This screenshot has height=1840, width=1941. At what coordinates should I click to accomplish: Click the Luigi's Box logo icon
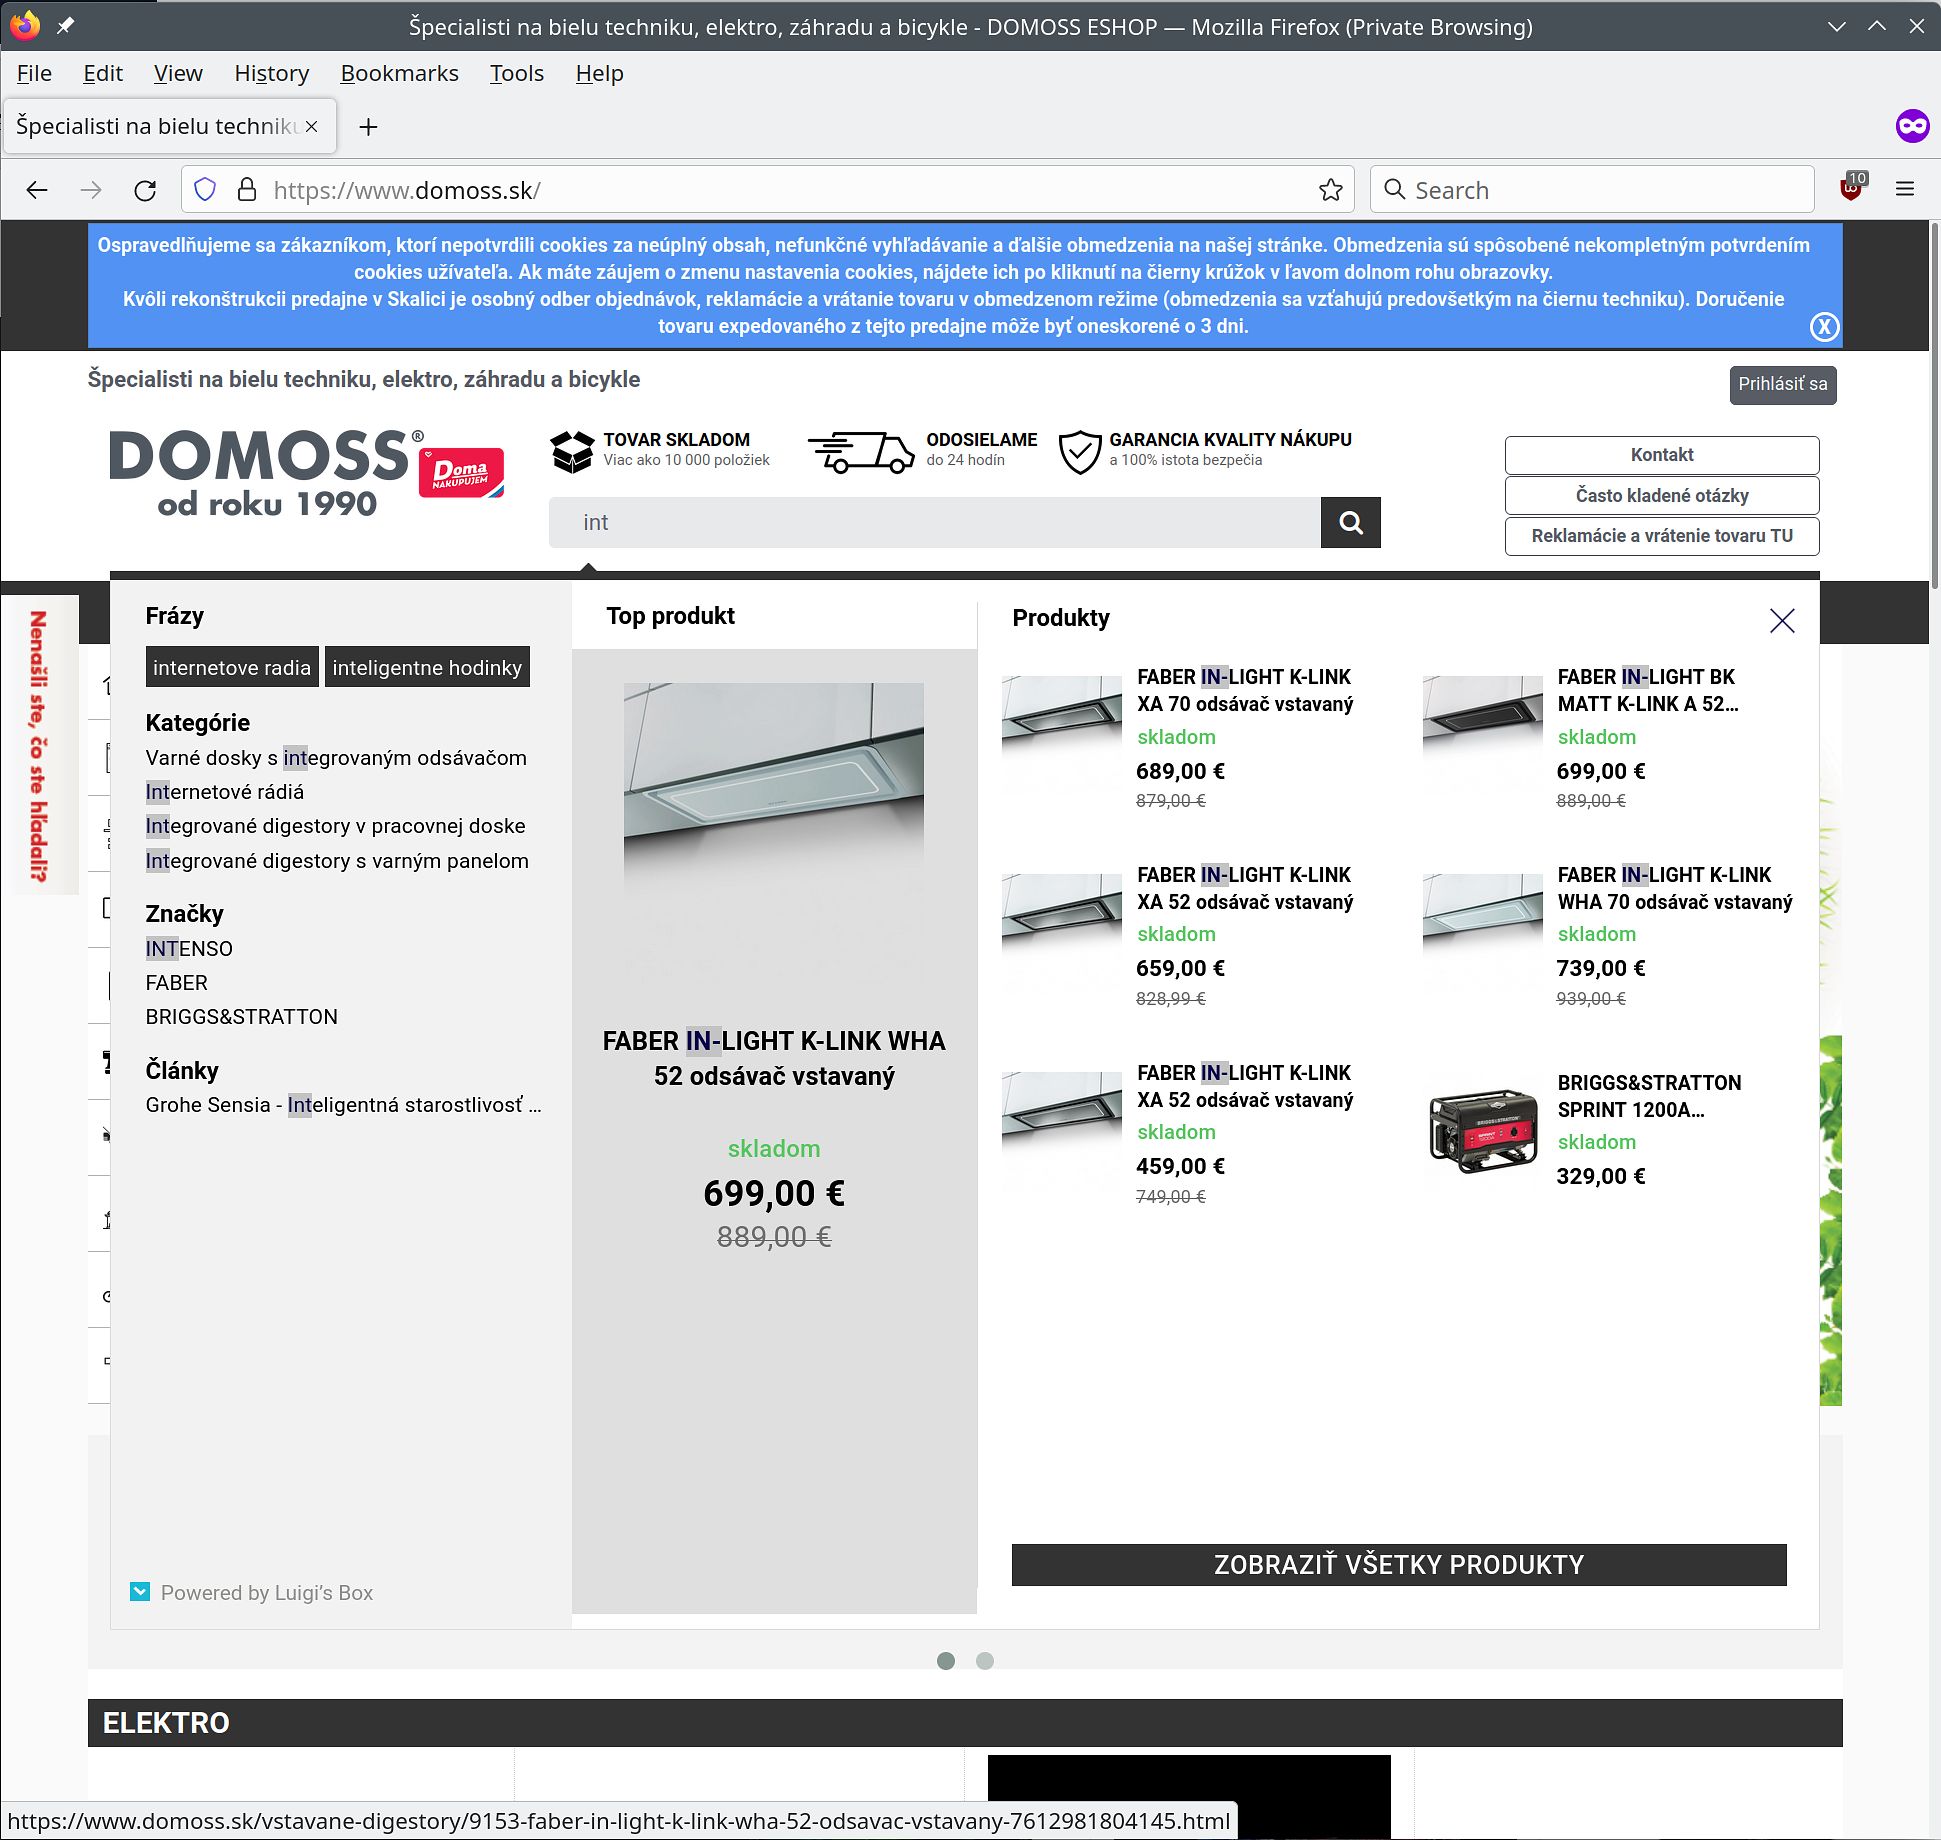pyautogui.click(x=140, y=1592)
